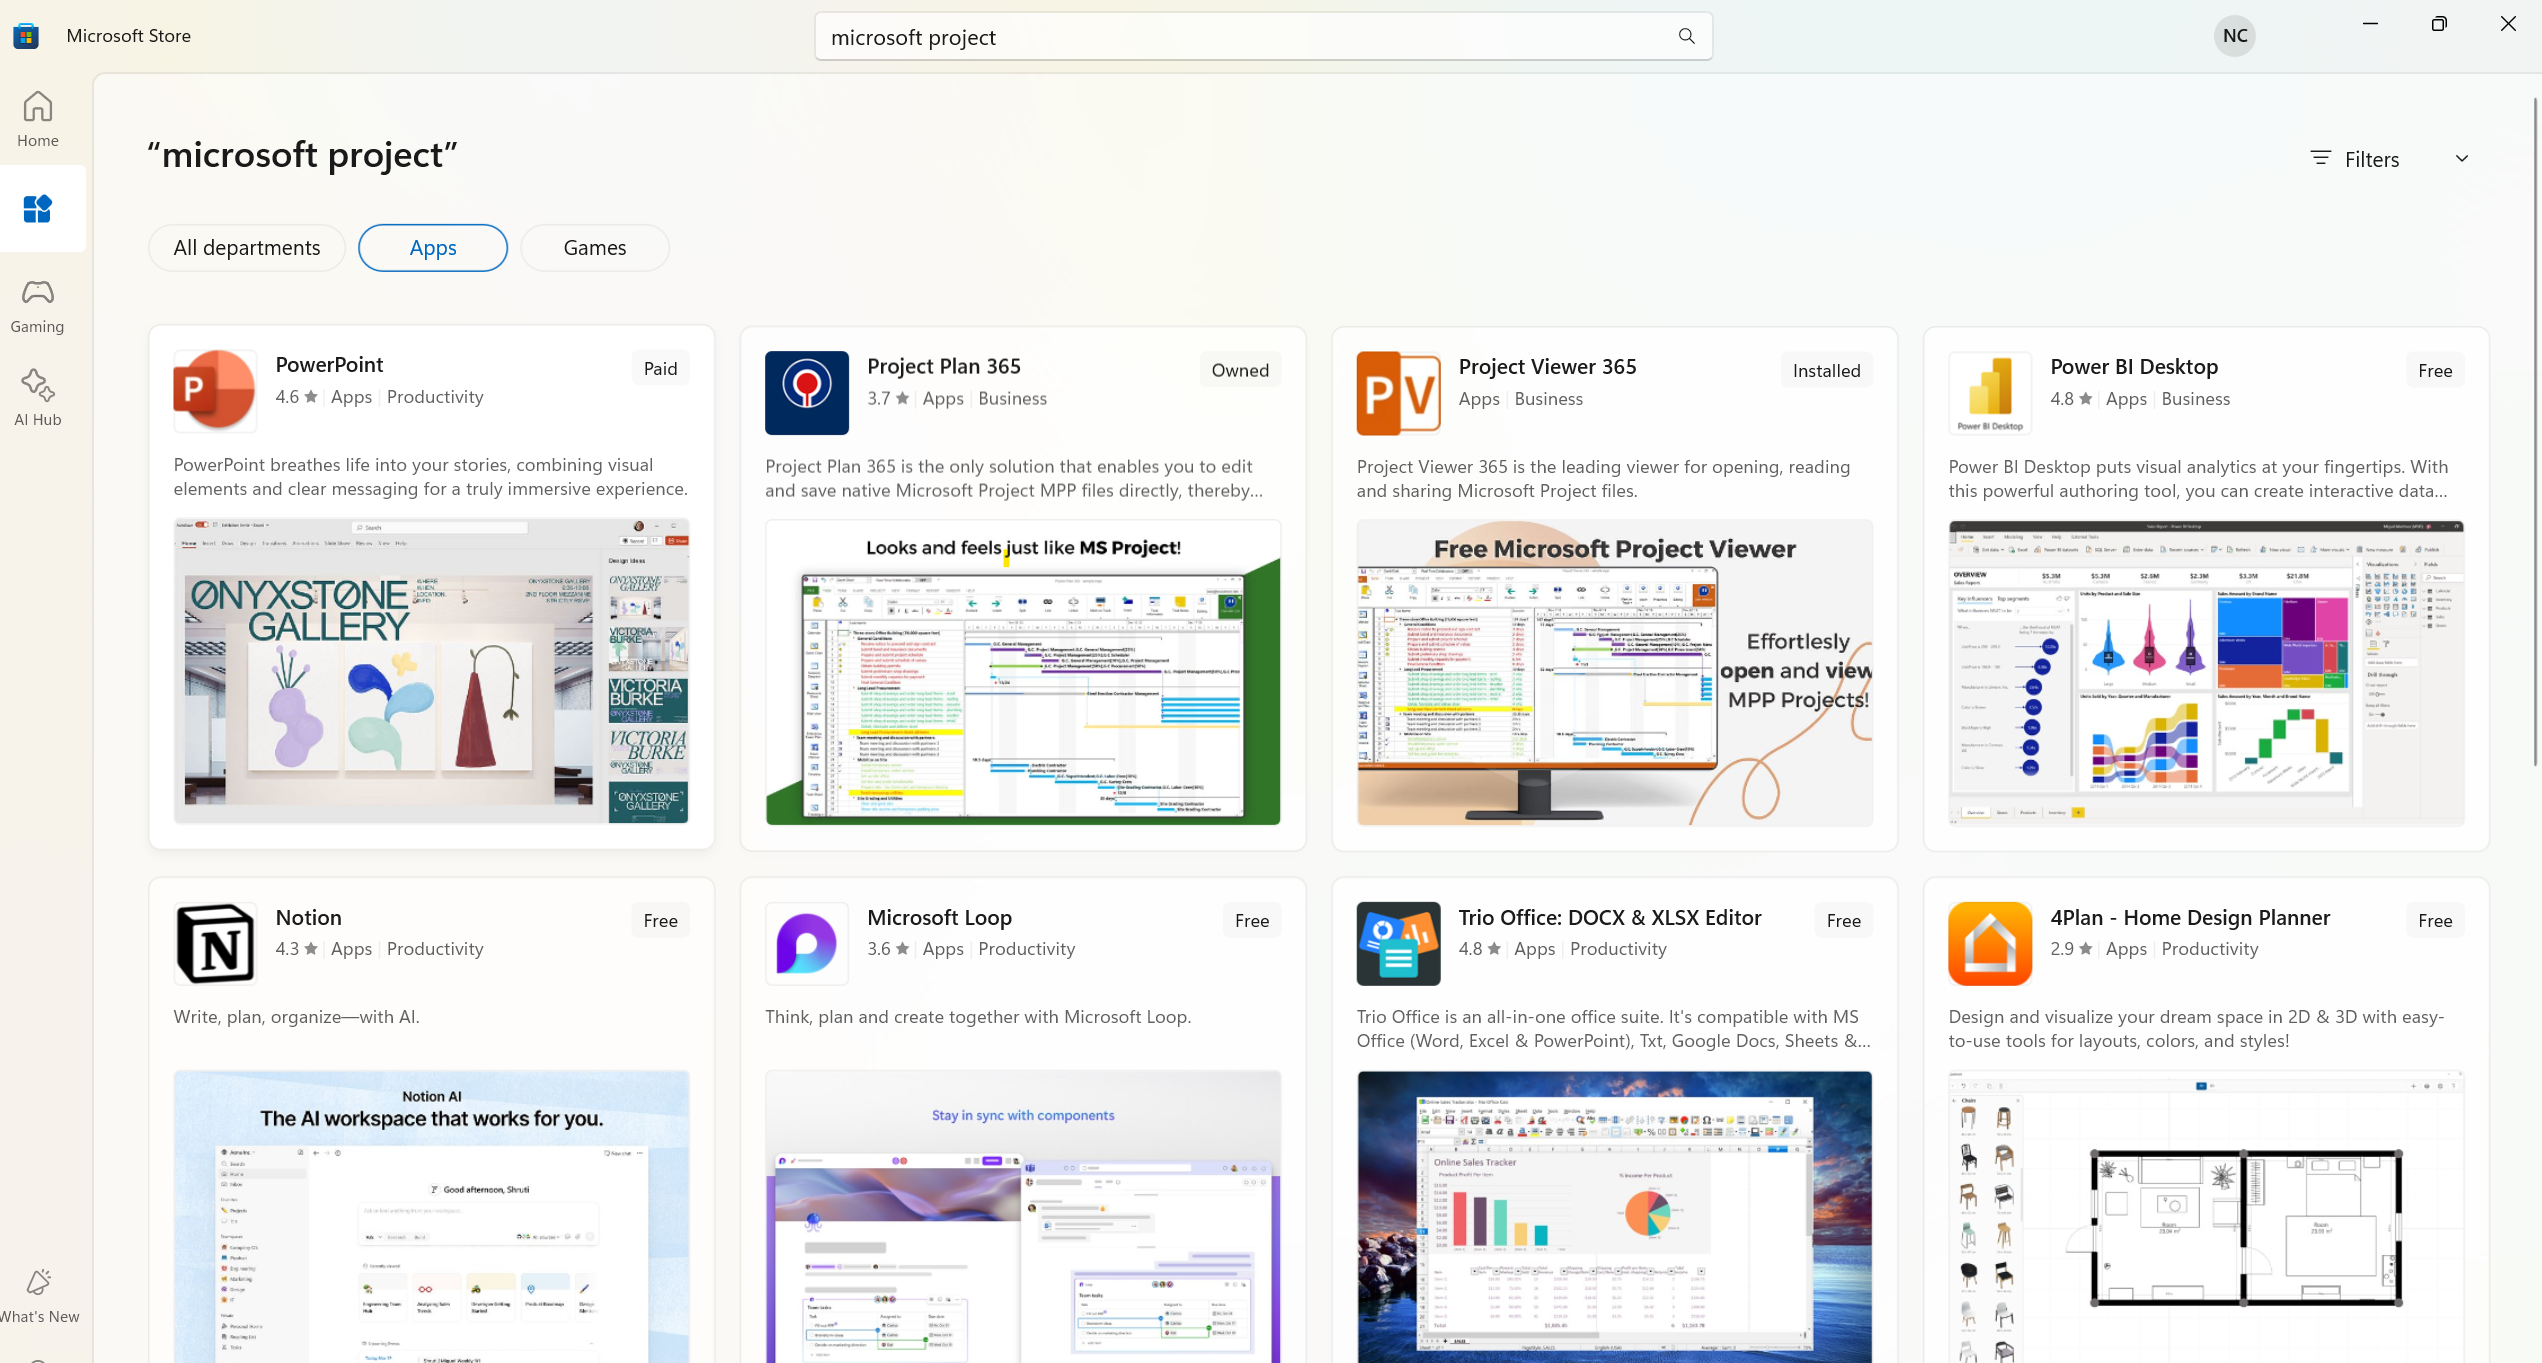The height and width of the screenshot is (1363, 2542).
Task: Click the Paid badge on PowerPoint
Action: point(661,369)
